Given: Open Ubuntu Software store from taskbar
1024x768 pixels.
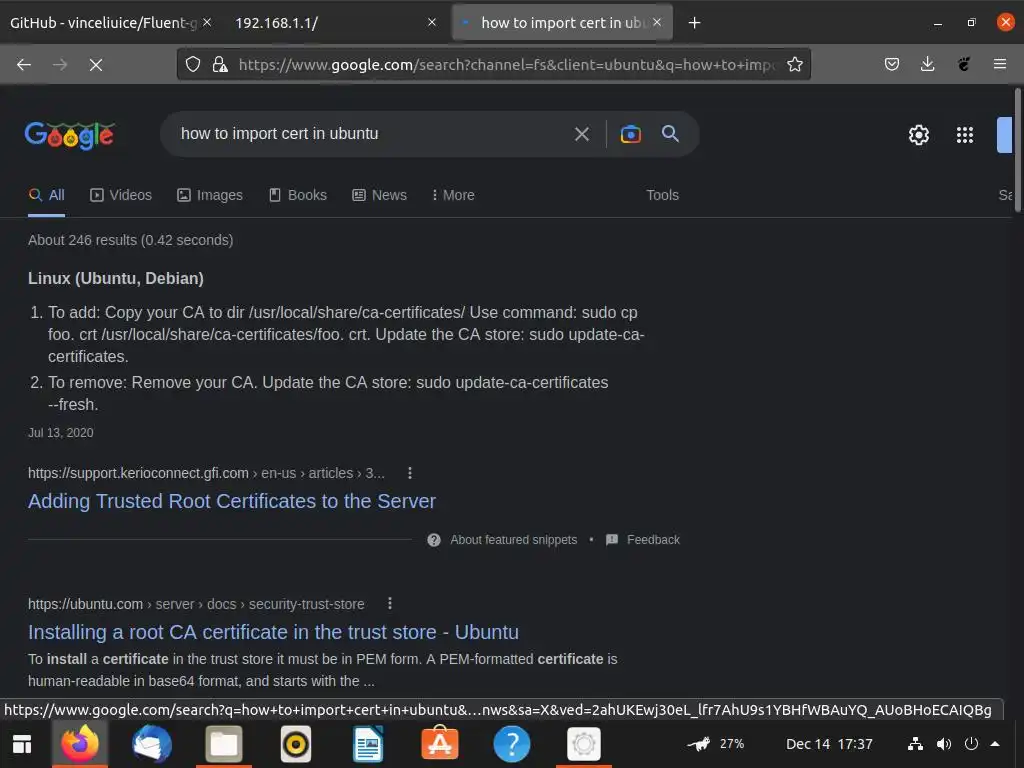Looking at the screenshot, I should pyautogui.click(x=440, y=744).
